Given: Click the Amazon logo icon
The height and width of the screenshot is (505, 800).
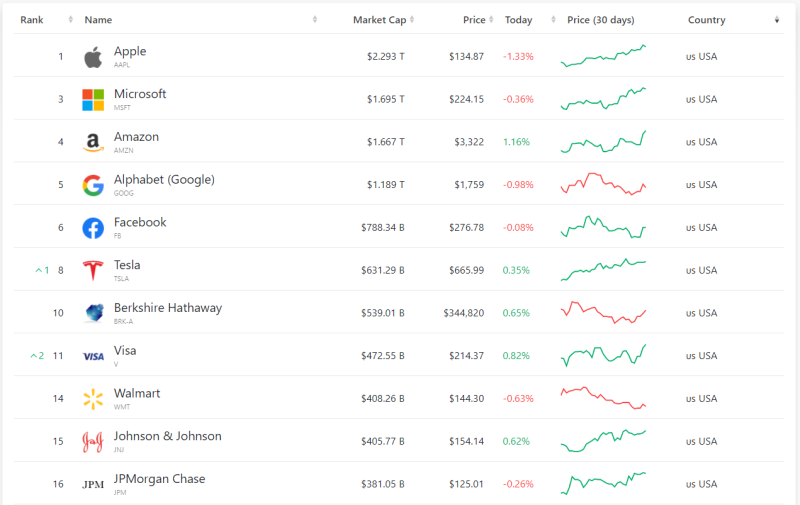Looking at the screenshot, I should (x=93, y=143).
